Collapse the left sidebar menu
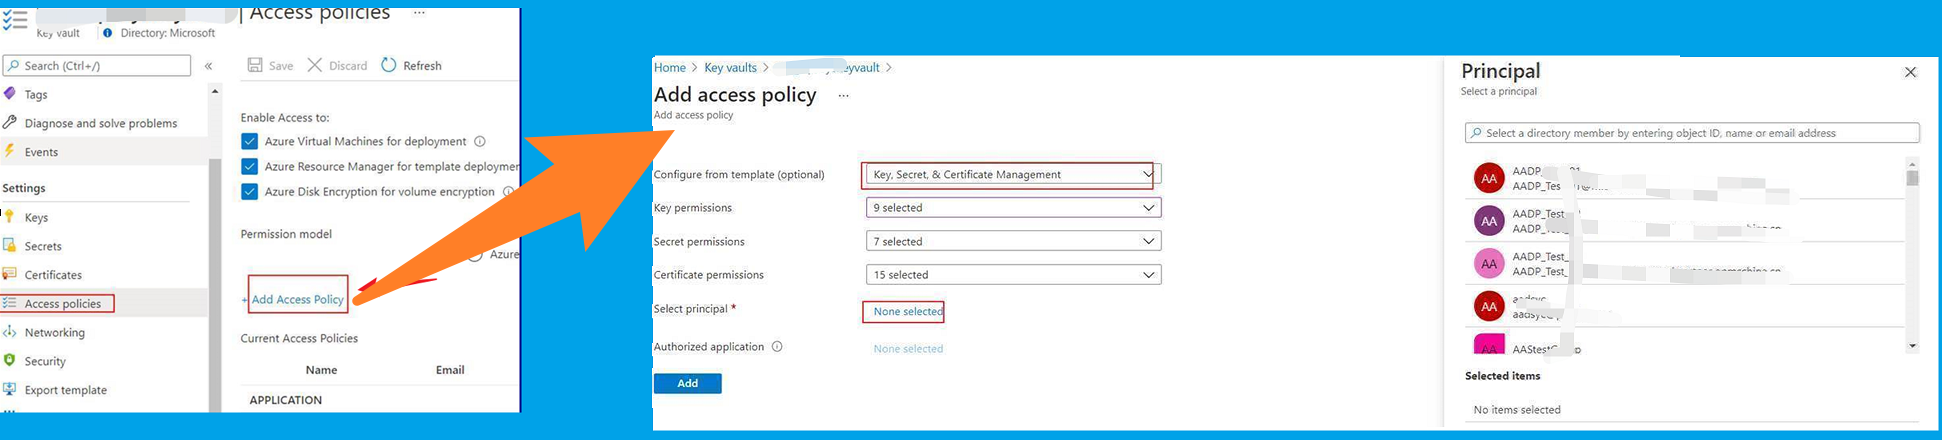Screen dimensions: 1942x440 click(208, 66)
